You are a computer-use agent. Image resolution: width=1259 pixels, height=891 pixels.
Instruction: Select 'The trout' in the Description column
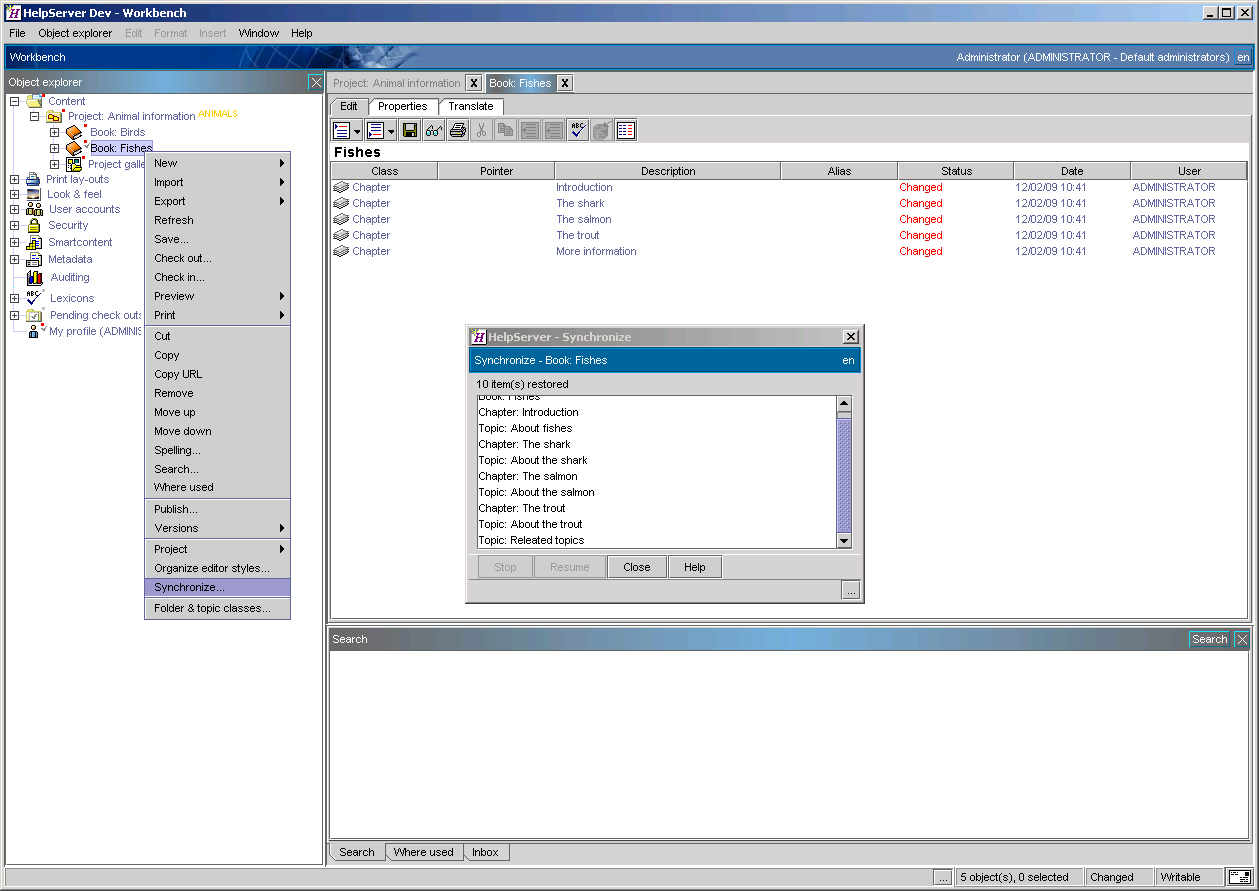(578, 235)
